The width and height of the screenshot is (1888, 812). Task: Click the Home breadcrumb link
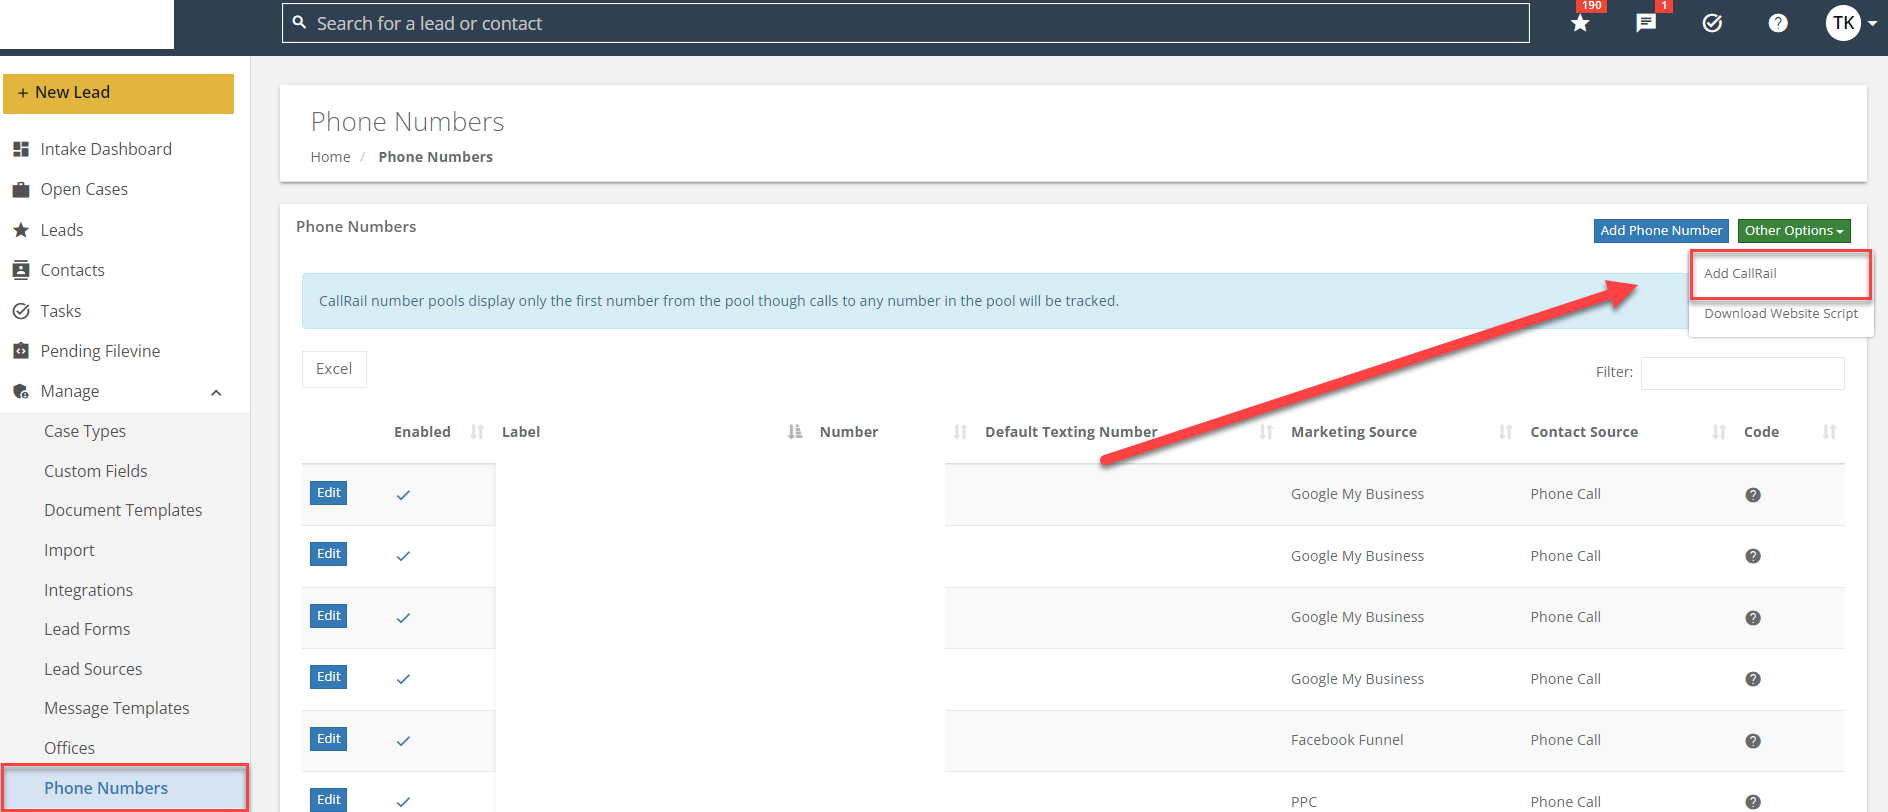pos(330,157)
